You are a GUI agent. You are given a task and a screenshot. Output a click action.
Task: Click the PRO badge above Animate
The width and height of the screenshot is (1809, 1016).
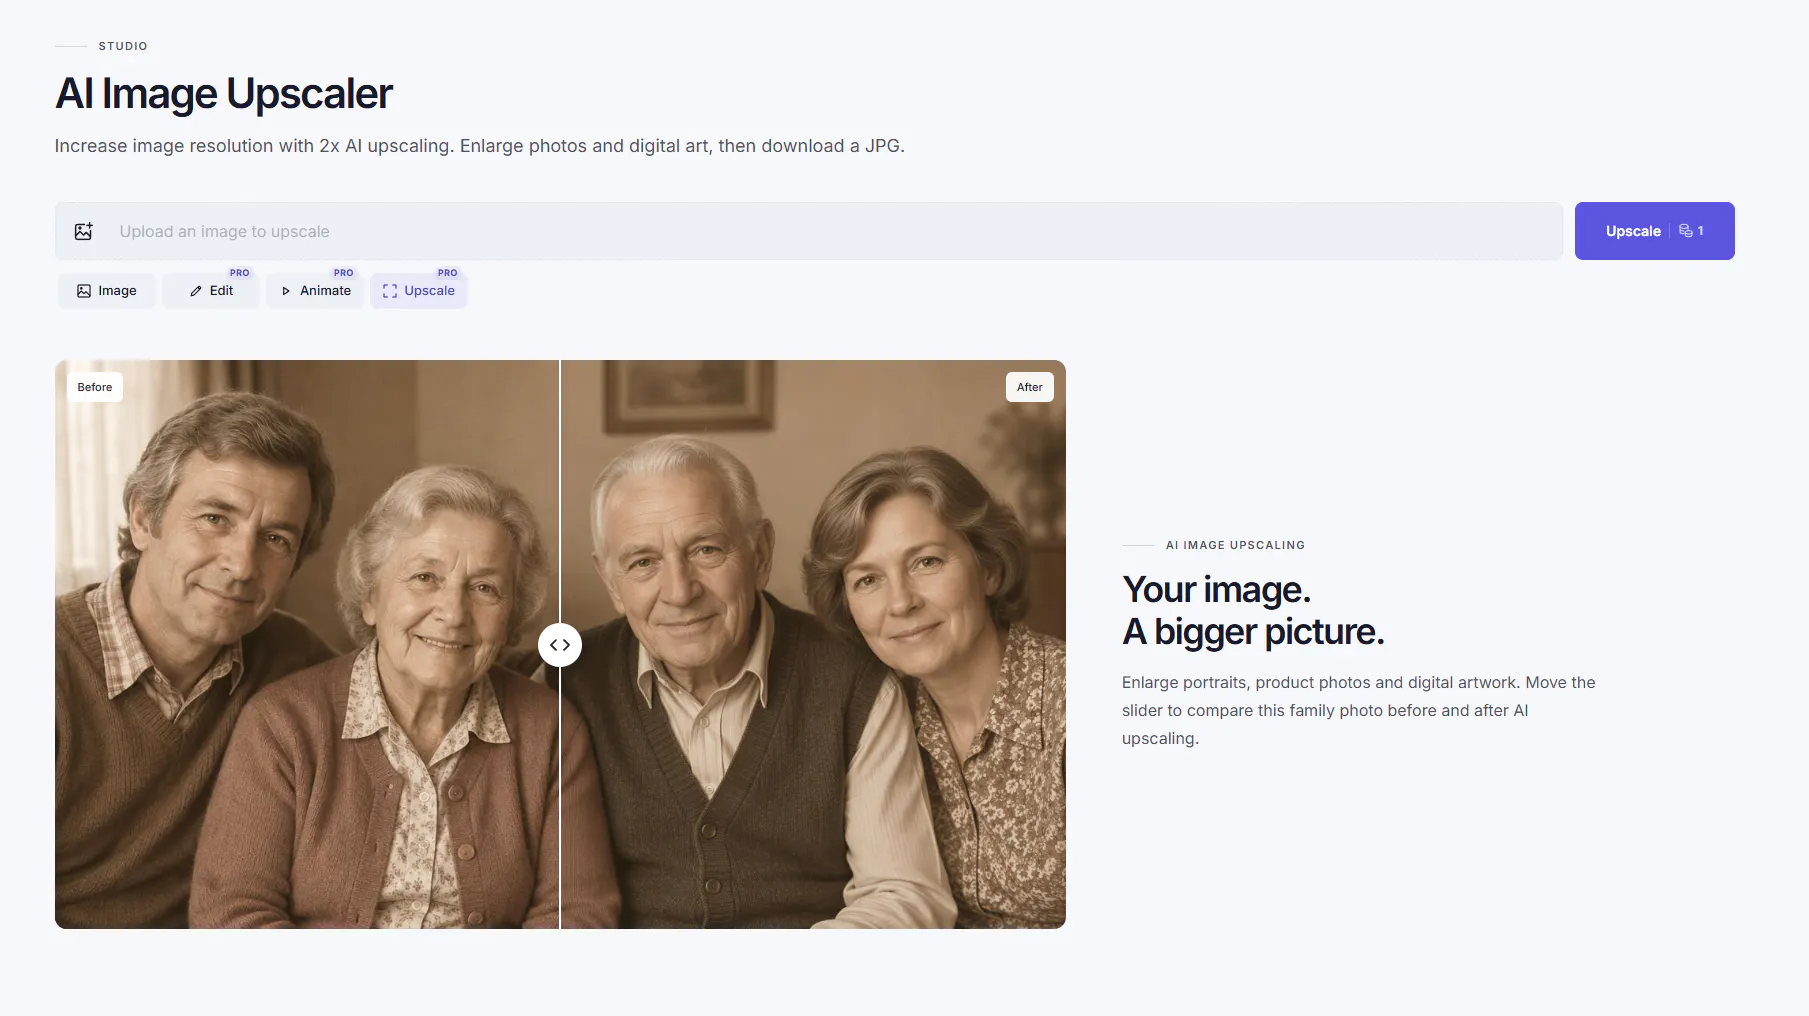[x=343, y=273]
